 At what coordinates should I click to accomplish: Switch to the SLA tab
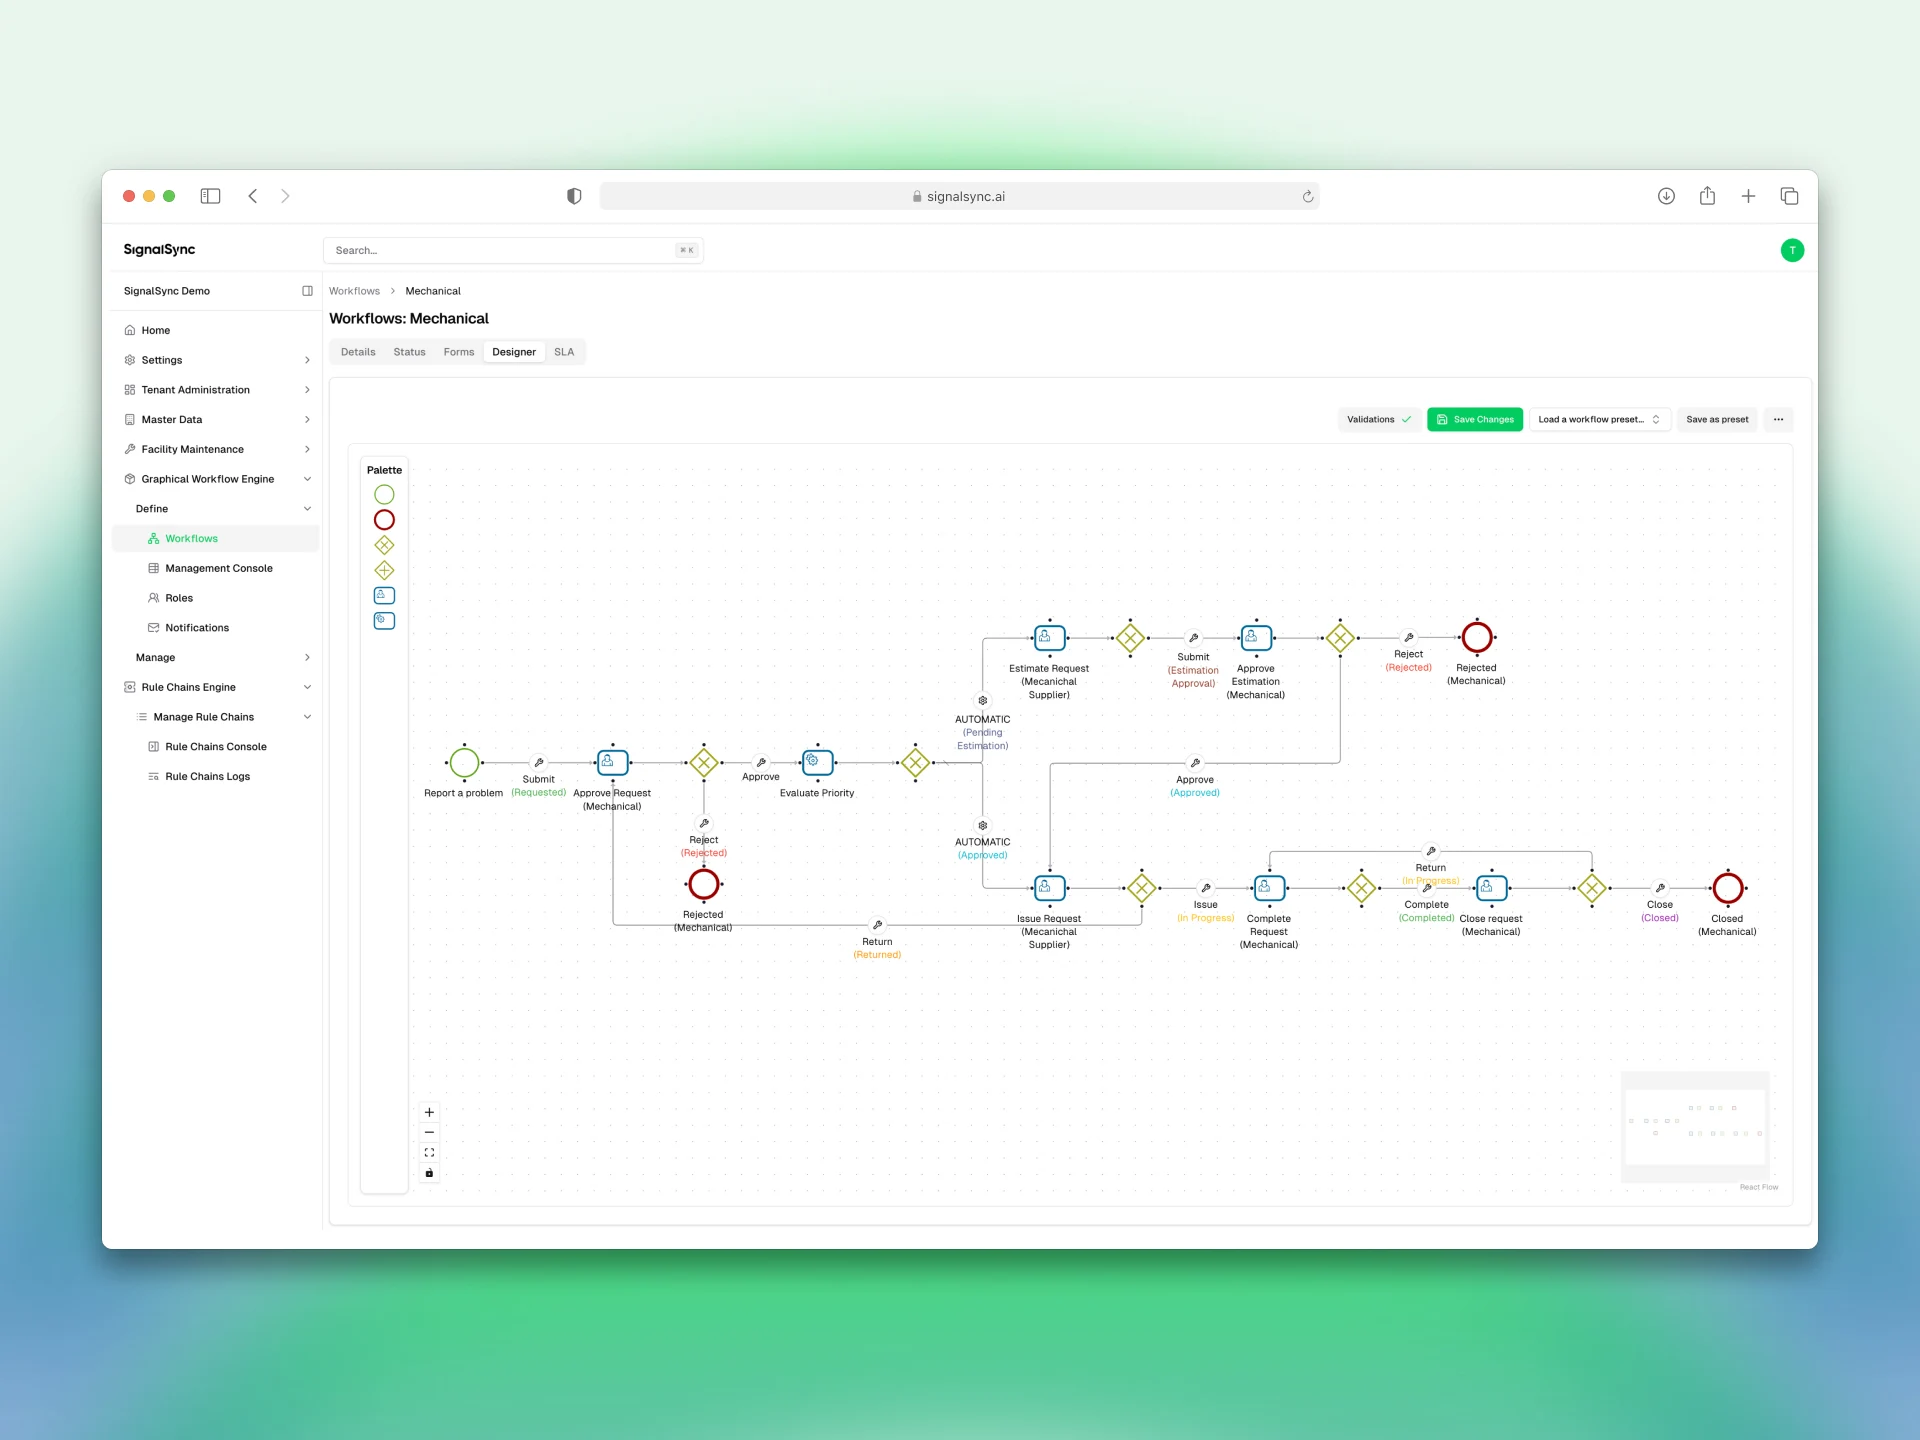(x=564, y=351)
